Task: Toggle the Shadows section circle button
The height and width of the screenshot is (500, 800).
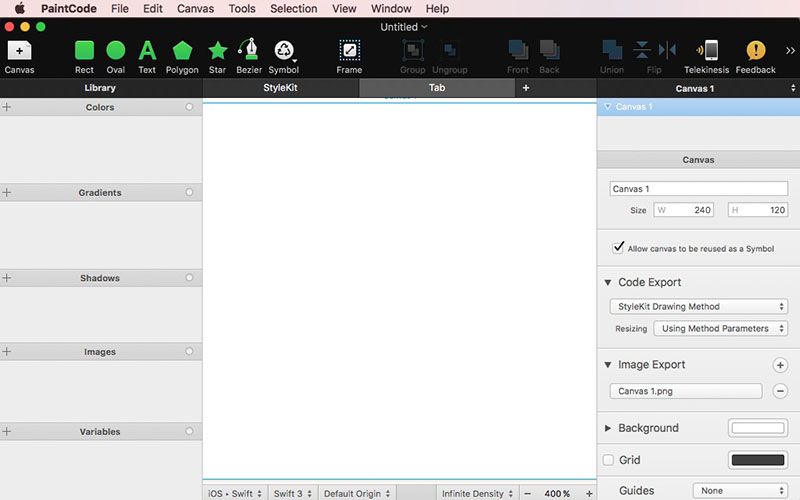Action: click(x=189, y=278)
